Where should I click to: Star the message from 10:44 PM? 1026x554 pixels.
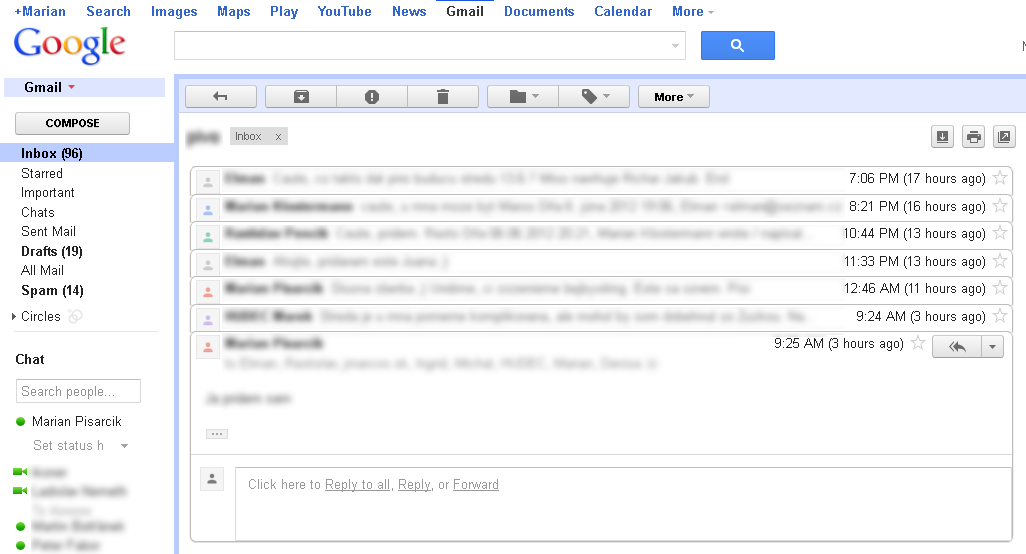pos(1000,233)
